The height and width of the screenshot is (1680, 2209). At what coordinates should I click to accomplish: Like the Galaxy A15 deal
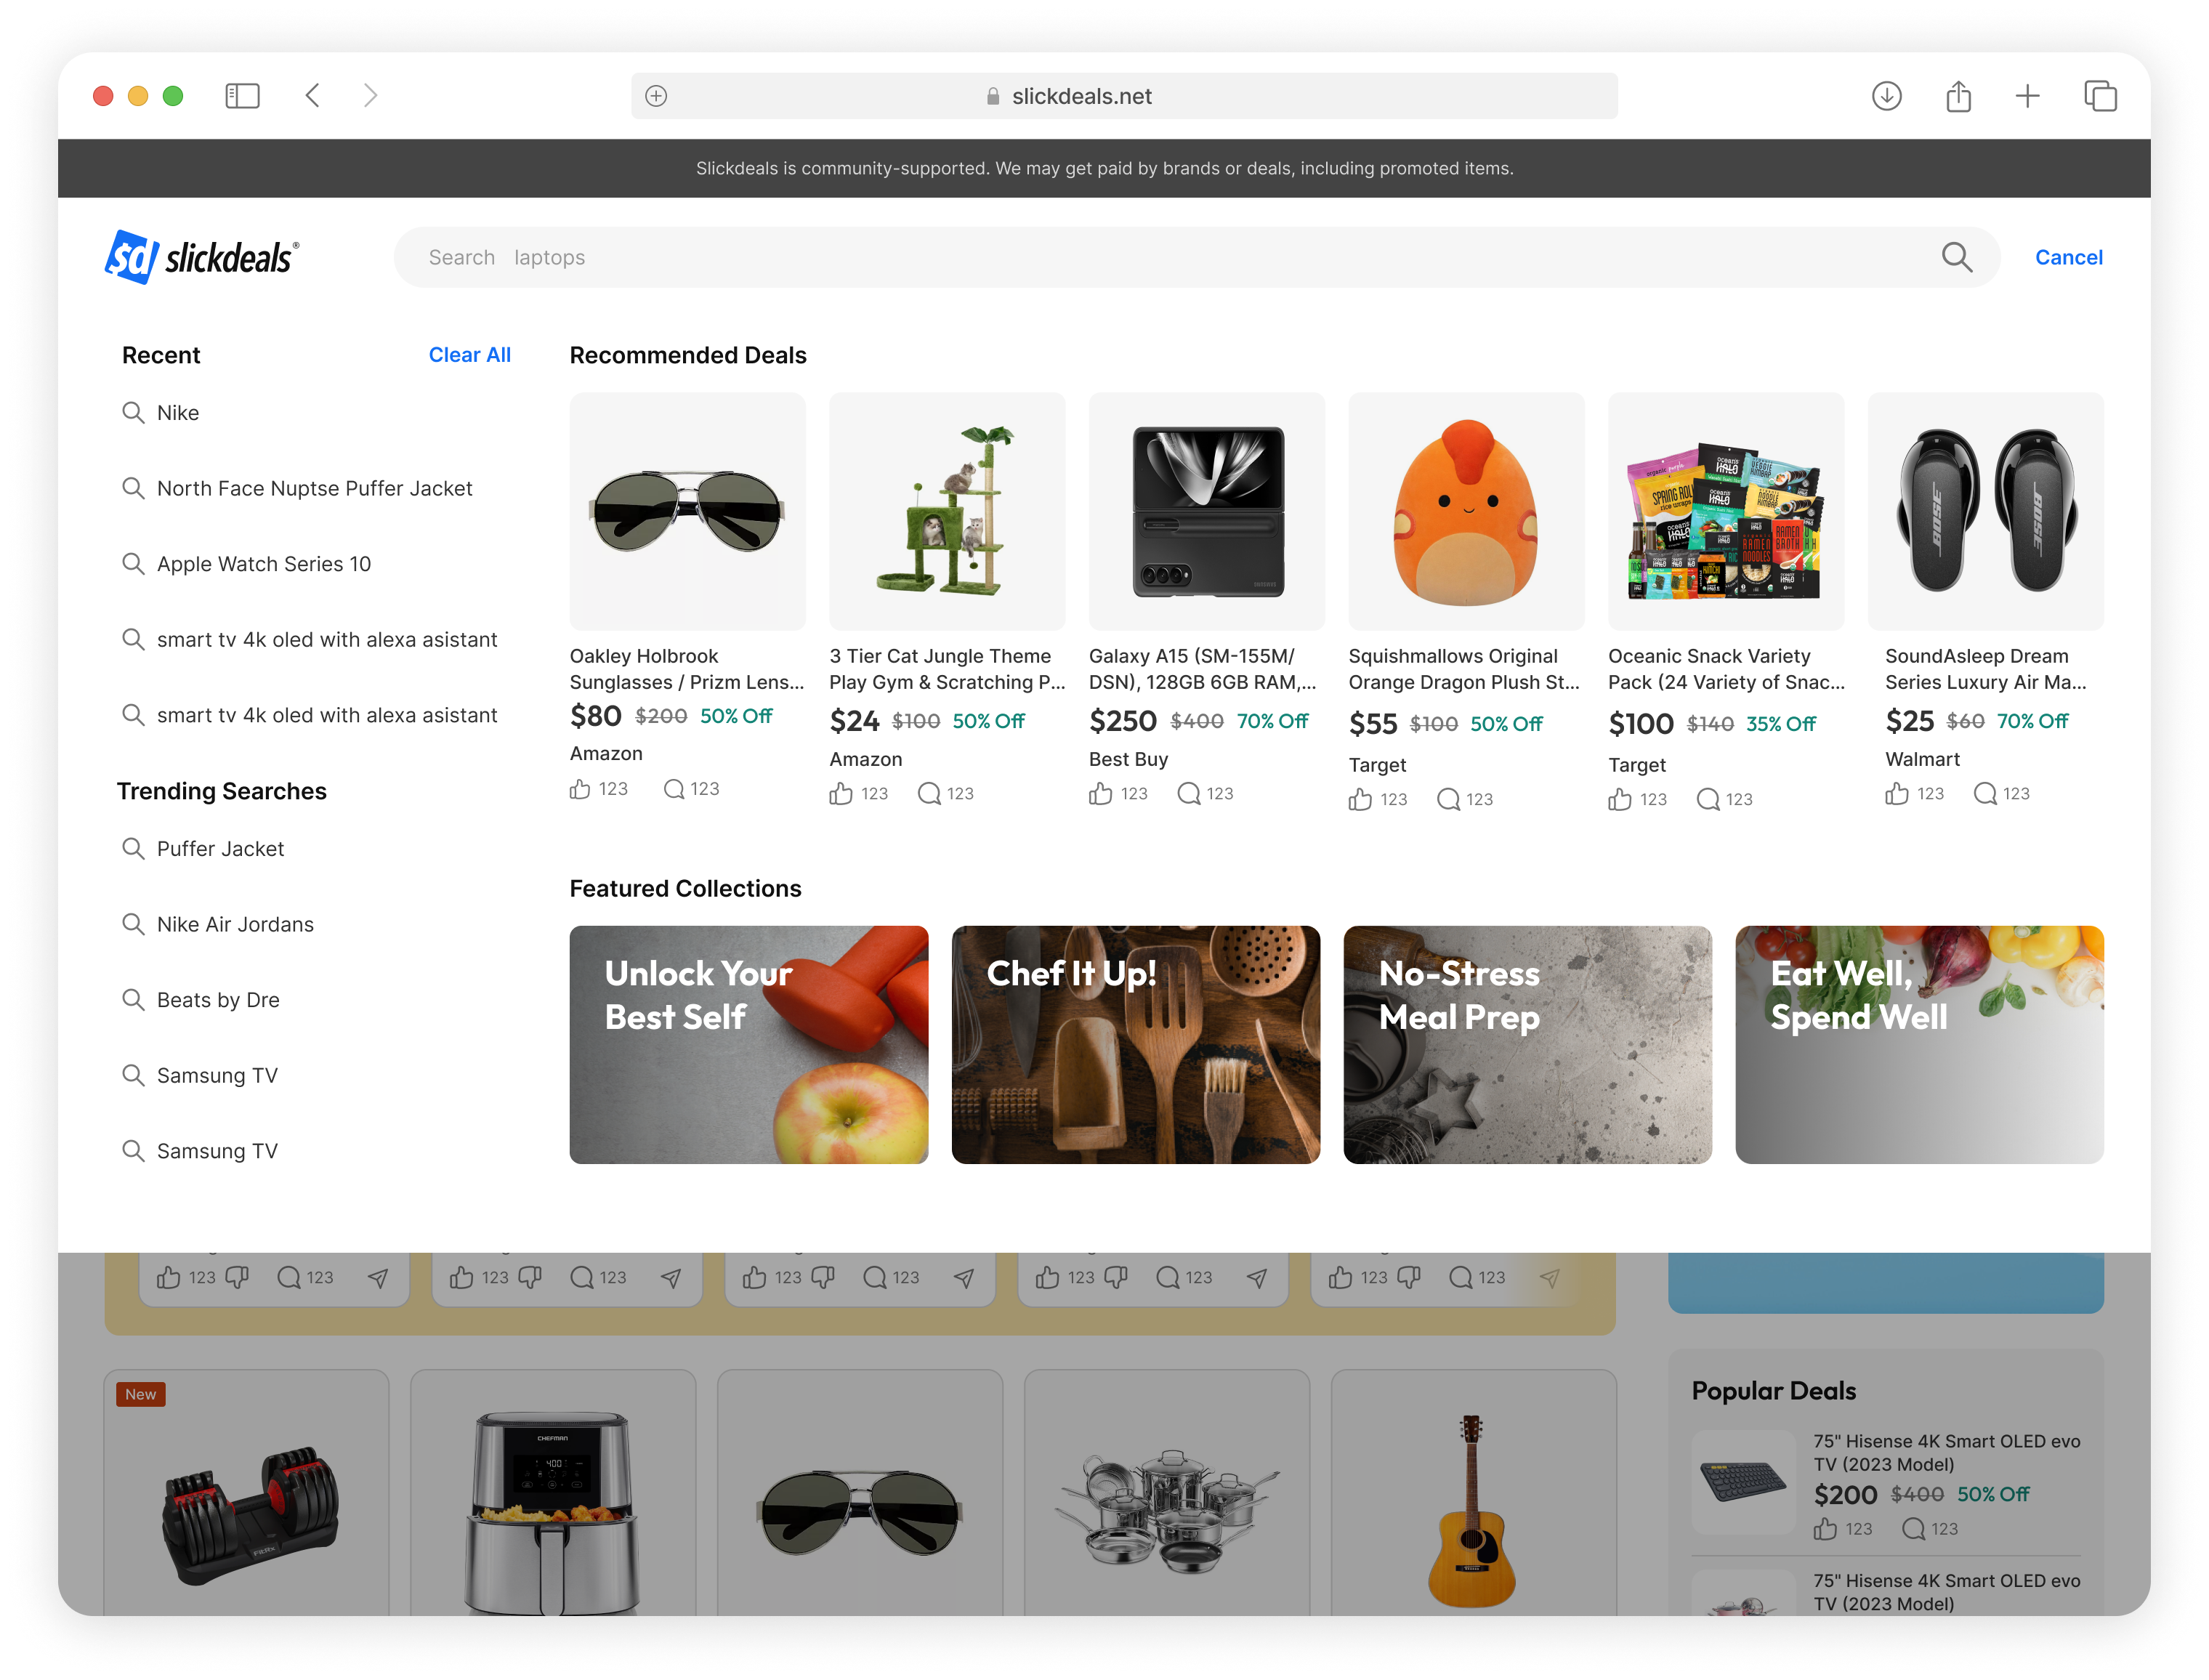[x=1100, y=794]
